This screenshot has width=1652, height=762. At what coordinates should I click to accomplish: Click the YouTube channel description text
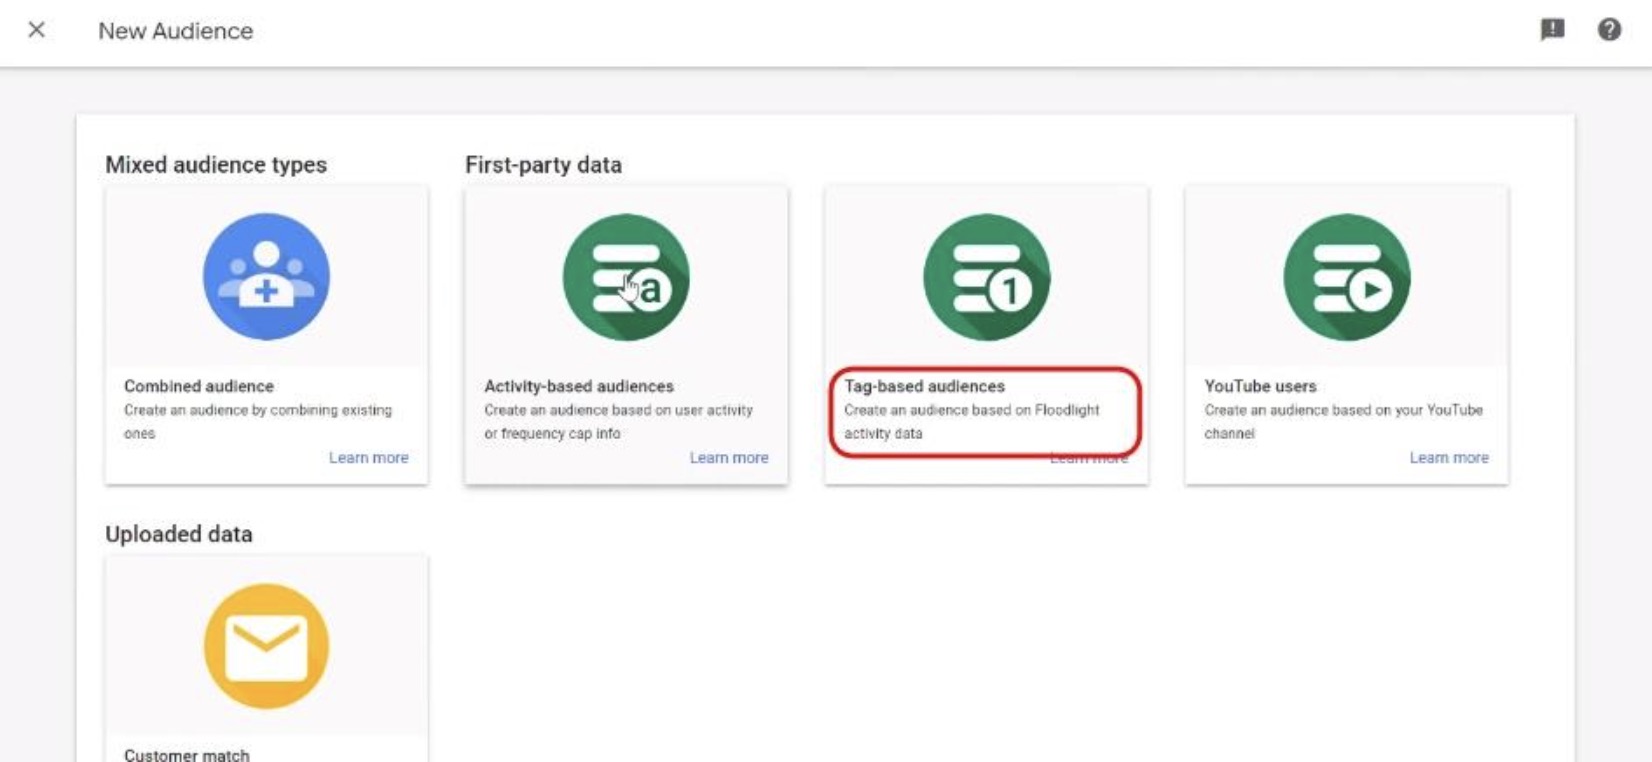pyautogui.click(x=1342, y=421)
